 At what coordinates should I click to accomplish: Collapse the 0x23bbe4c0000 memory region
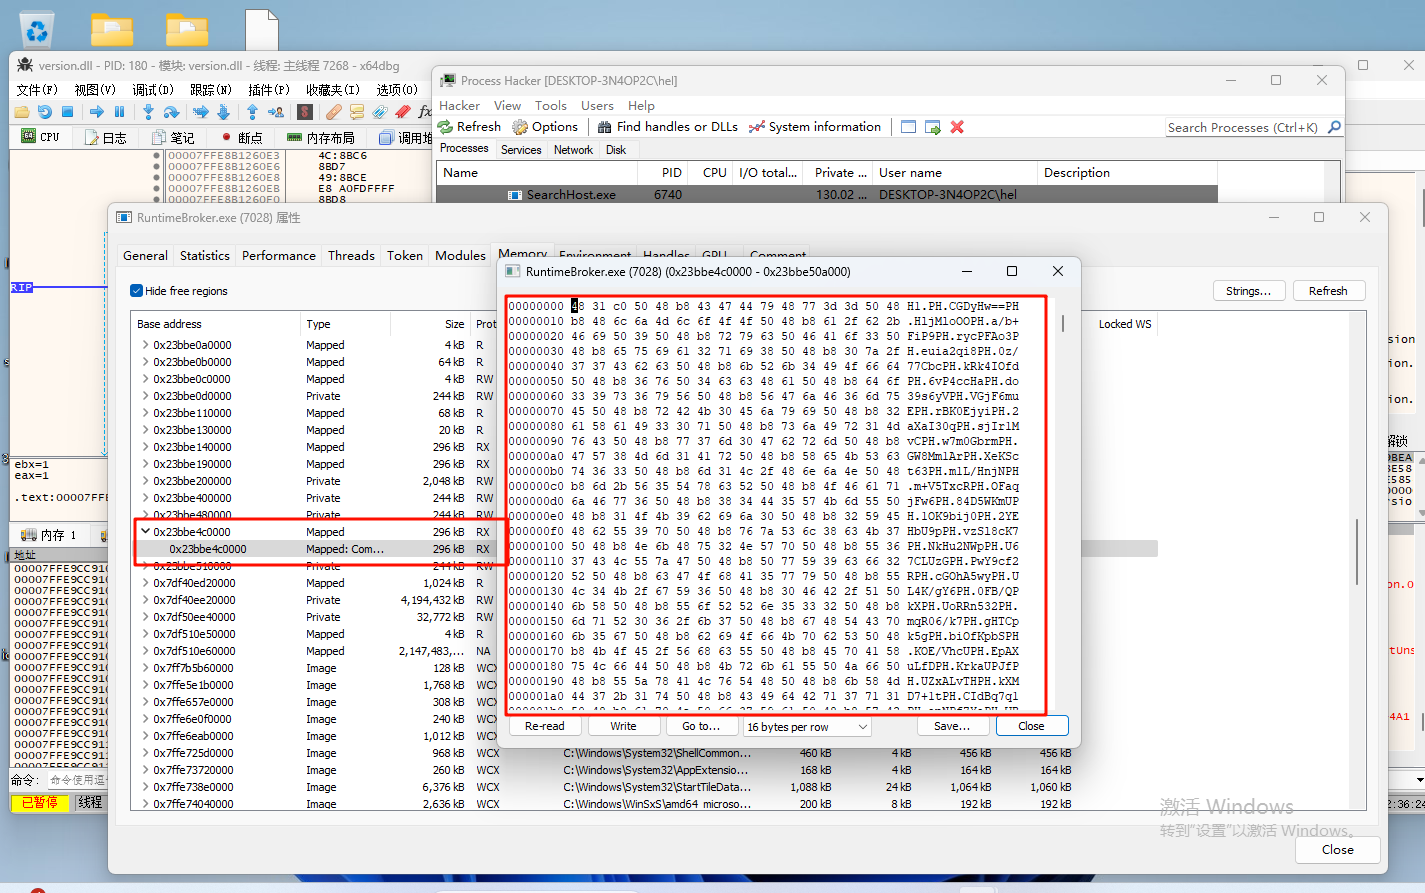click(145, 532)
